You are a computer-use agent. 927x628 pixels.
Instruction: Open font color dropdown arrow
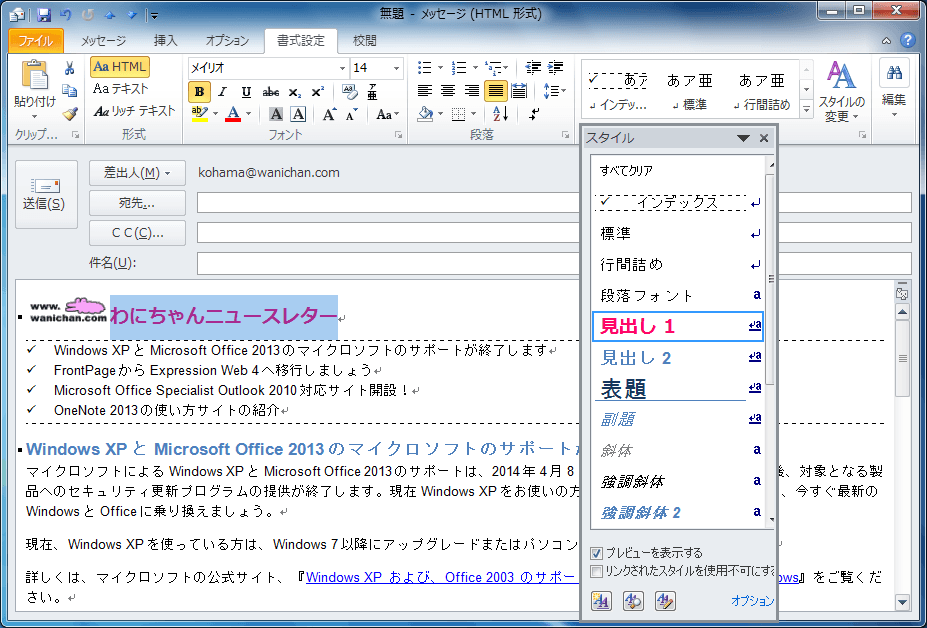248,114
